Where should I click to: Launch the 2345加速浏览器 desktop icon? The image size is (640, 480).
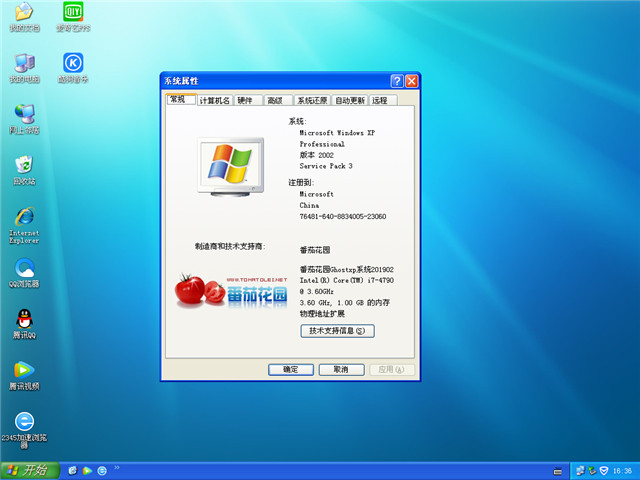pos(24,430)
